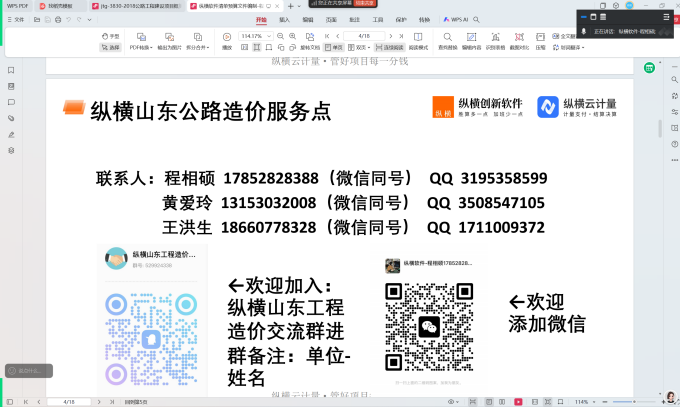Toggle the actual-size page fit icon
Image resolution: width=680 pixels, height=407 pixels.
245,47
